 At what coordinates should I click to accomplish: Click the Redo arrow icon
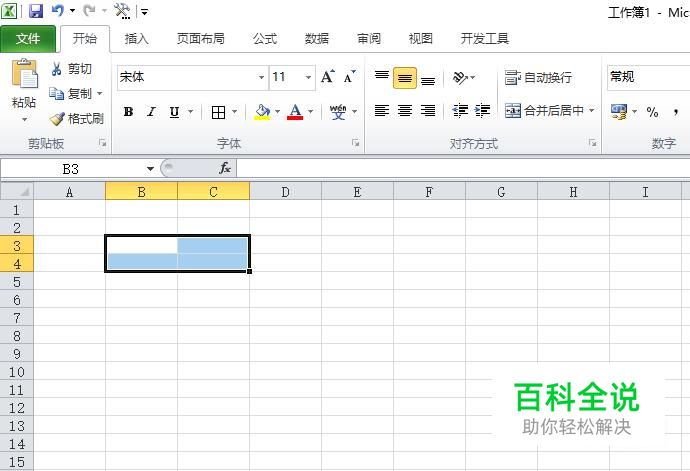click(x=89, y=10)
